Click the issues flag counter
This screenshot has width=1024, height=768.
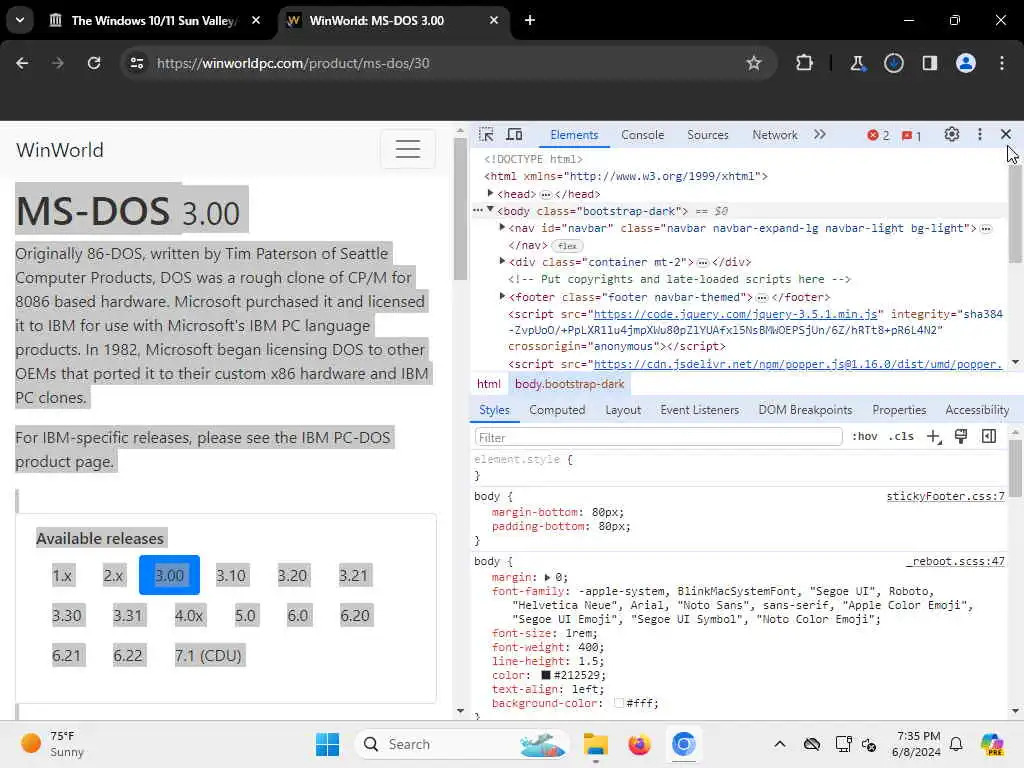pyautogui.click(x=911, y=136)
